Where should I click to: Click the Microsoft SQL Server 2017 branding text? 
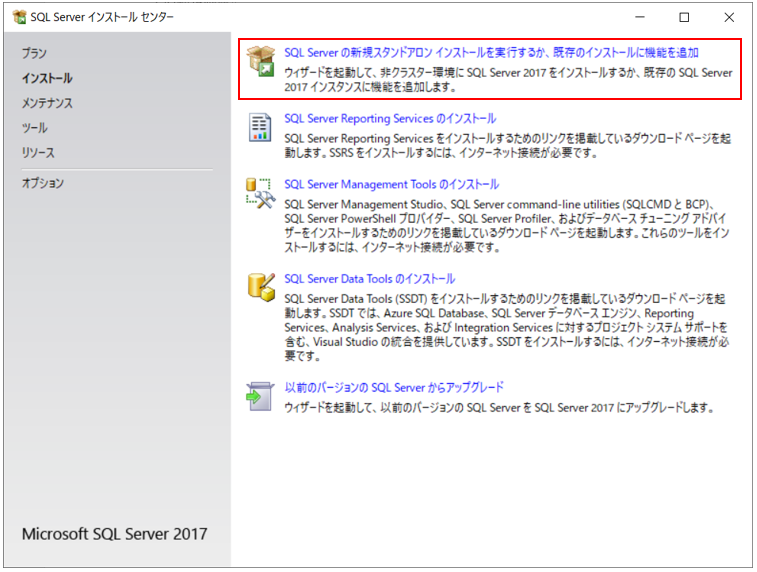114,534
